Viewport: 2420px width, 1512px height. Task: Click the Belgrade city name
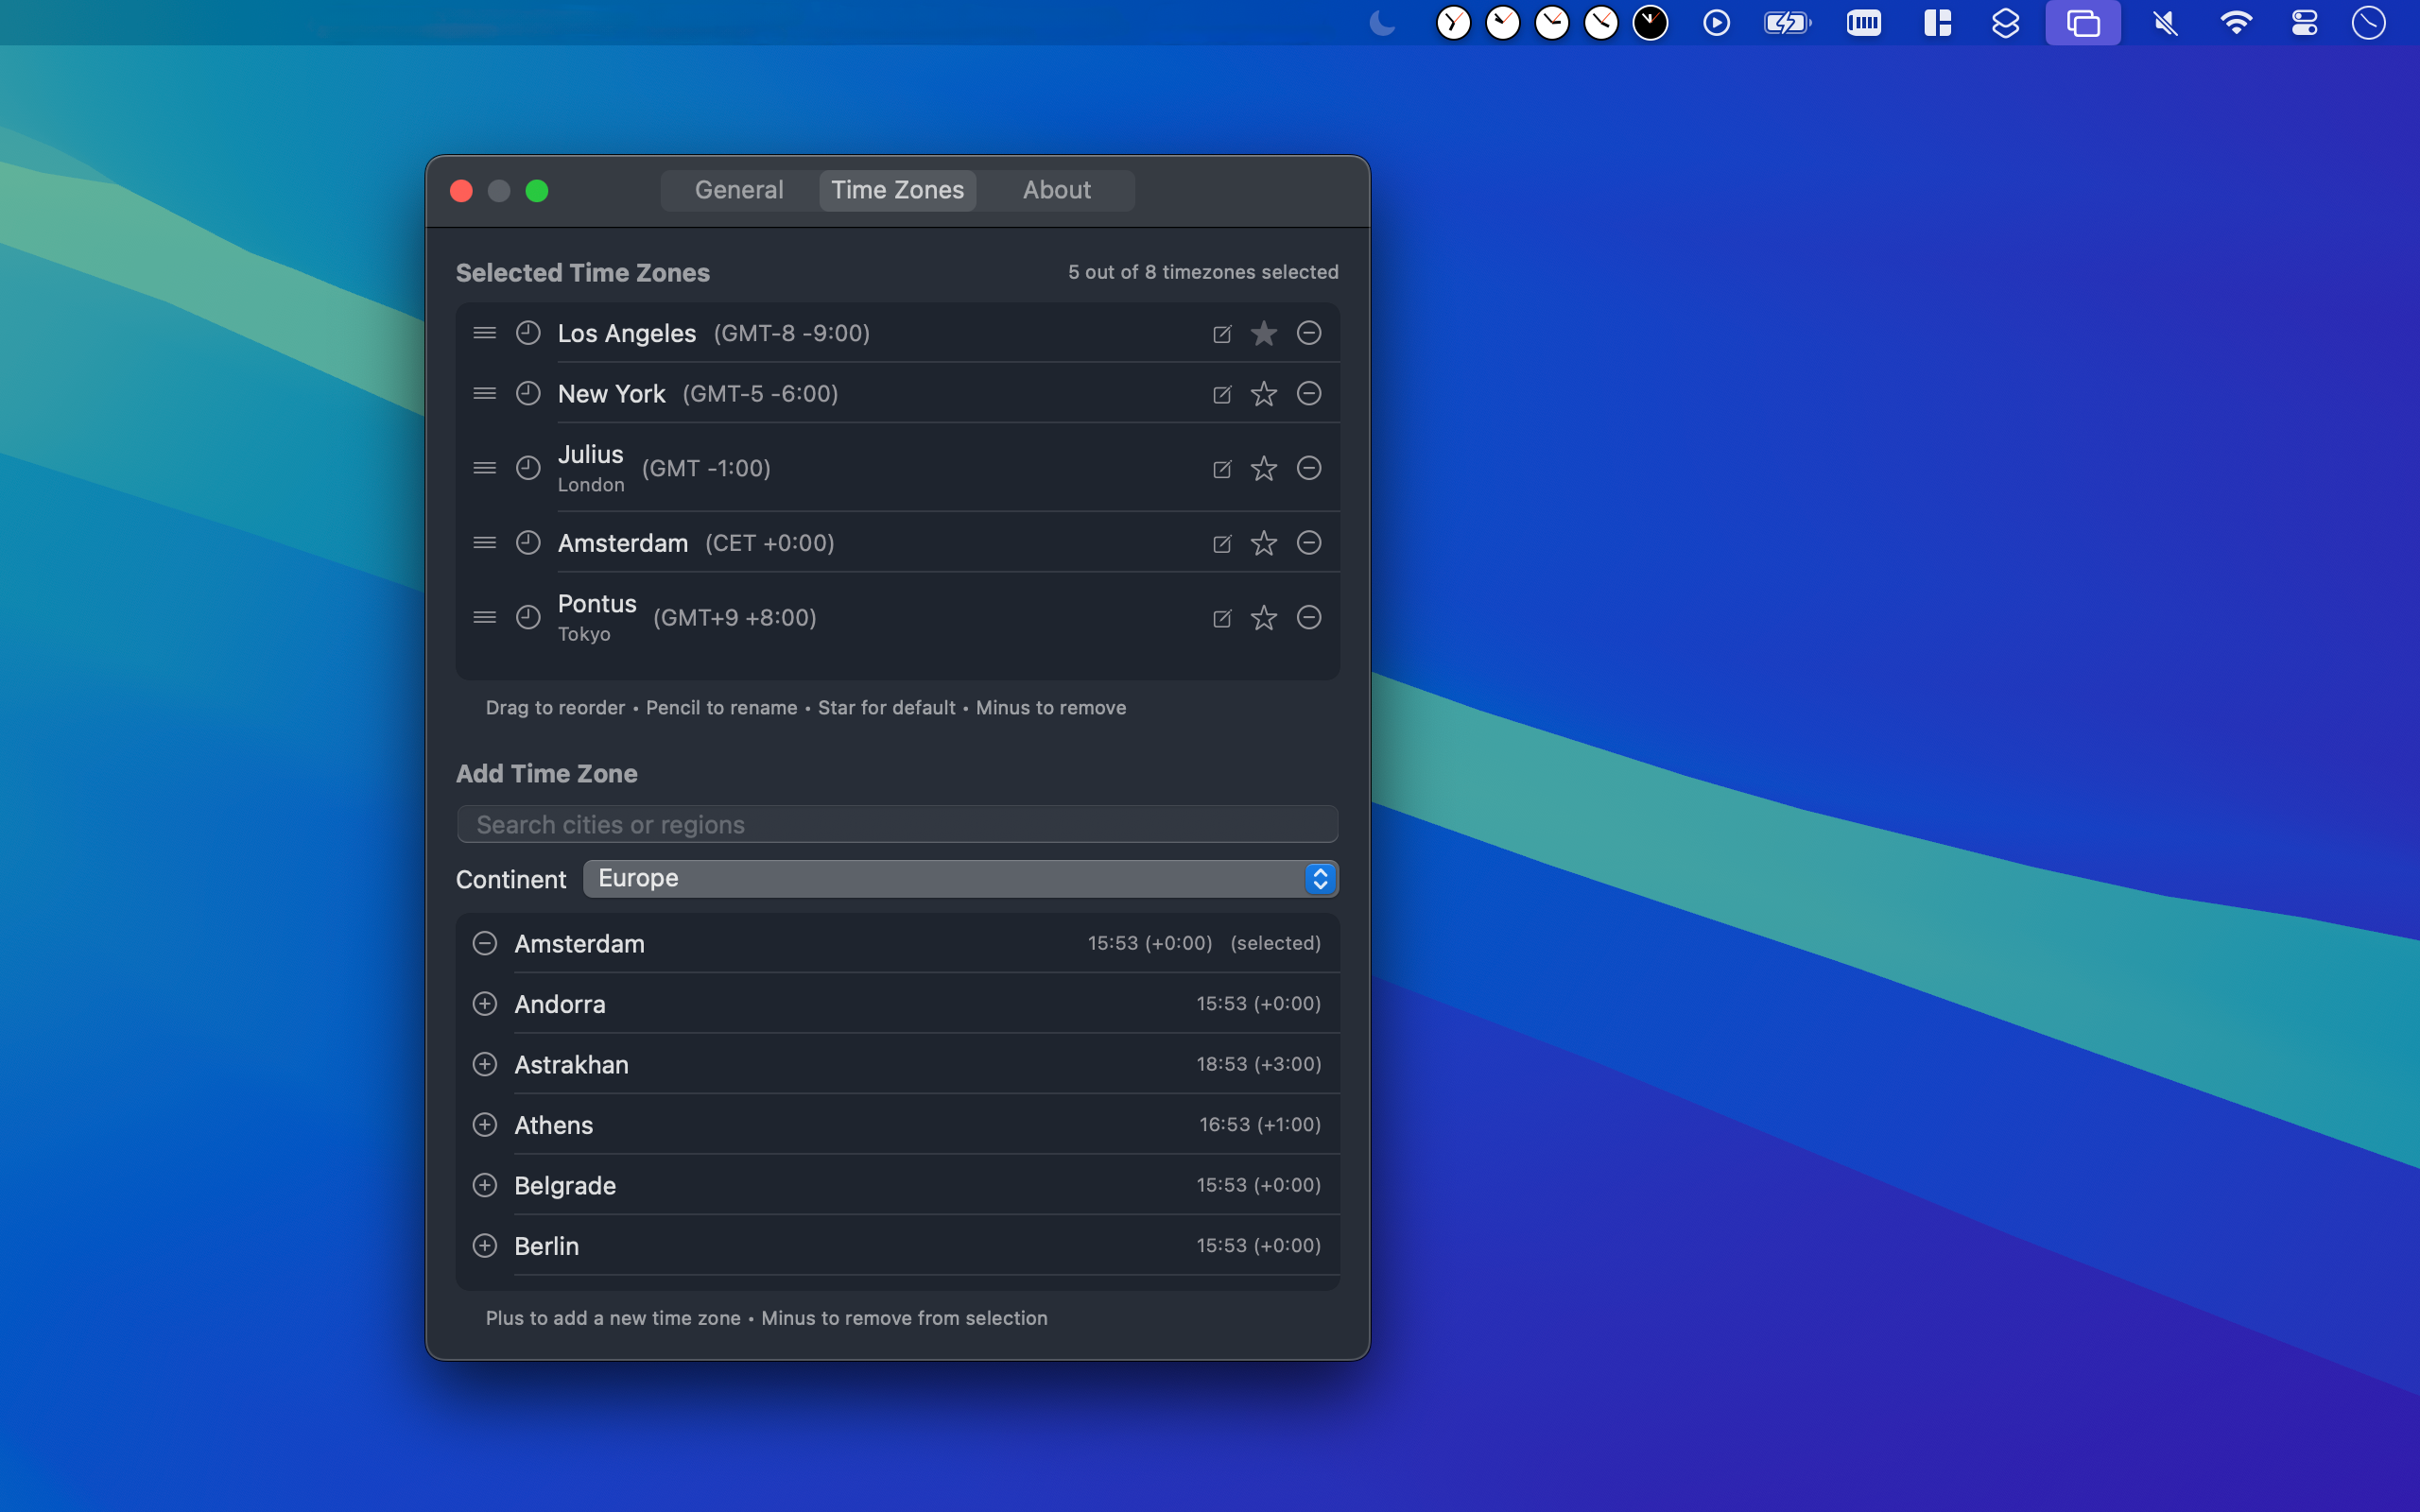pyautogui.click(x=565, y=1186)
